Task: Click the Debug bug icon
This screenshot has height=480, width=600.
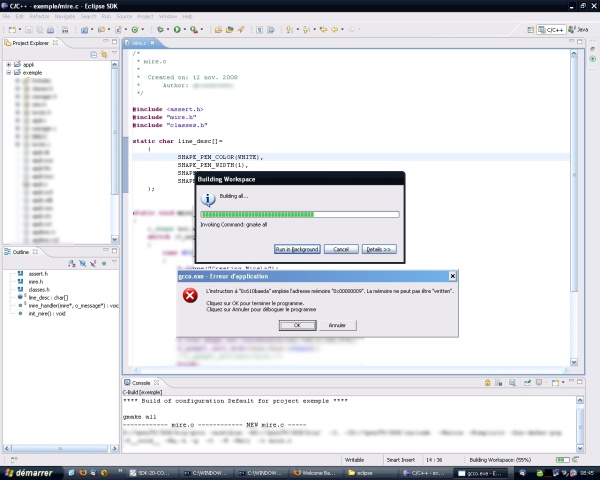Action: coord(160,29)
